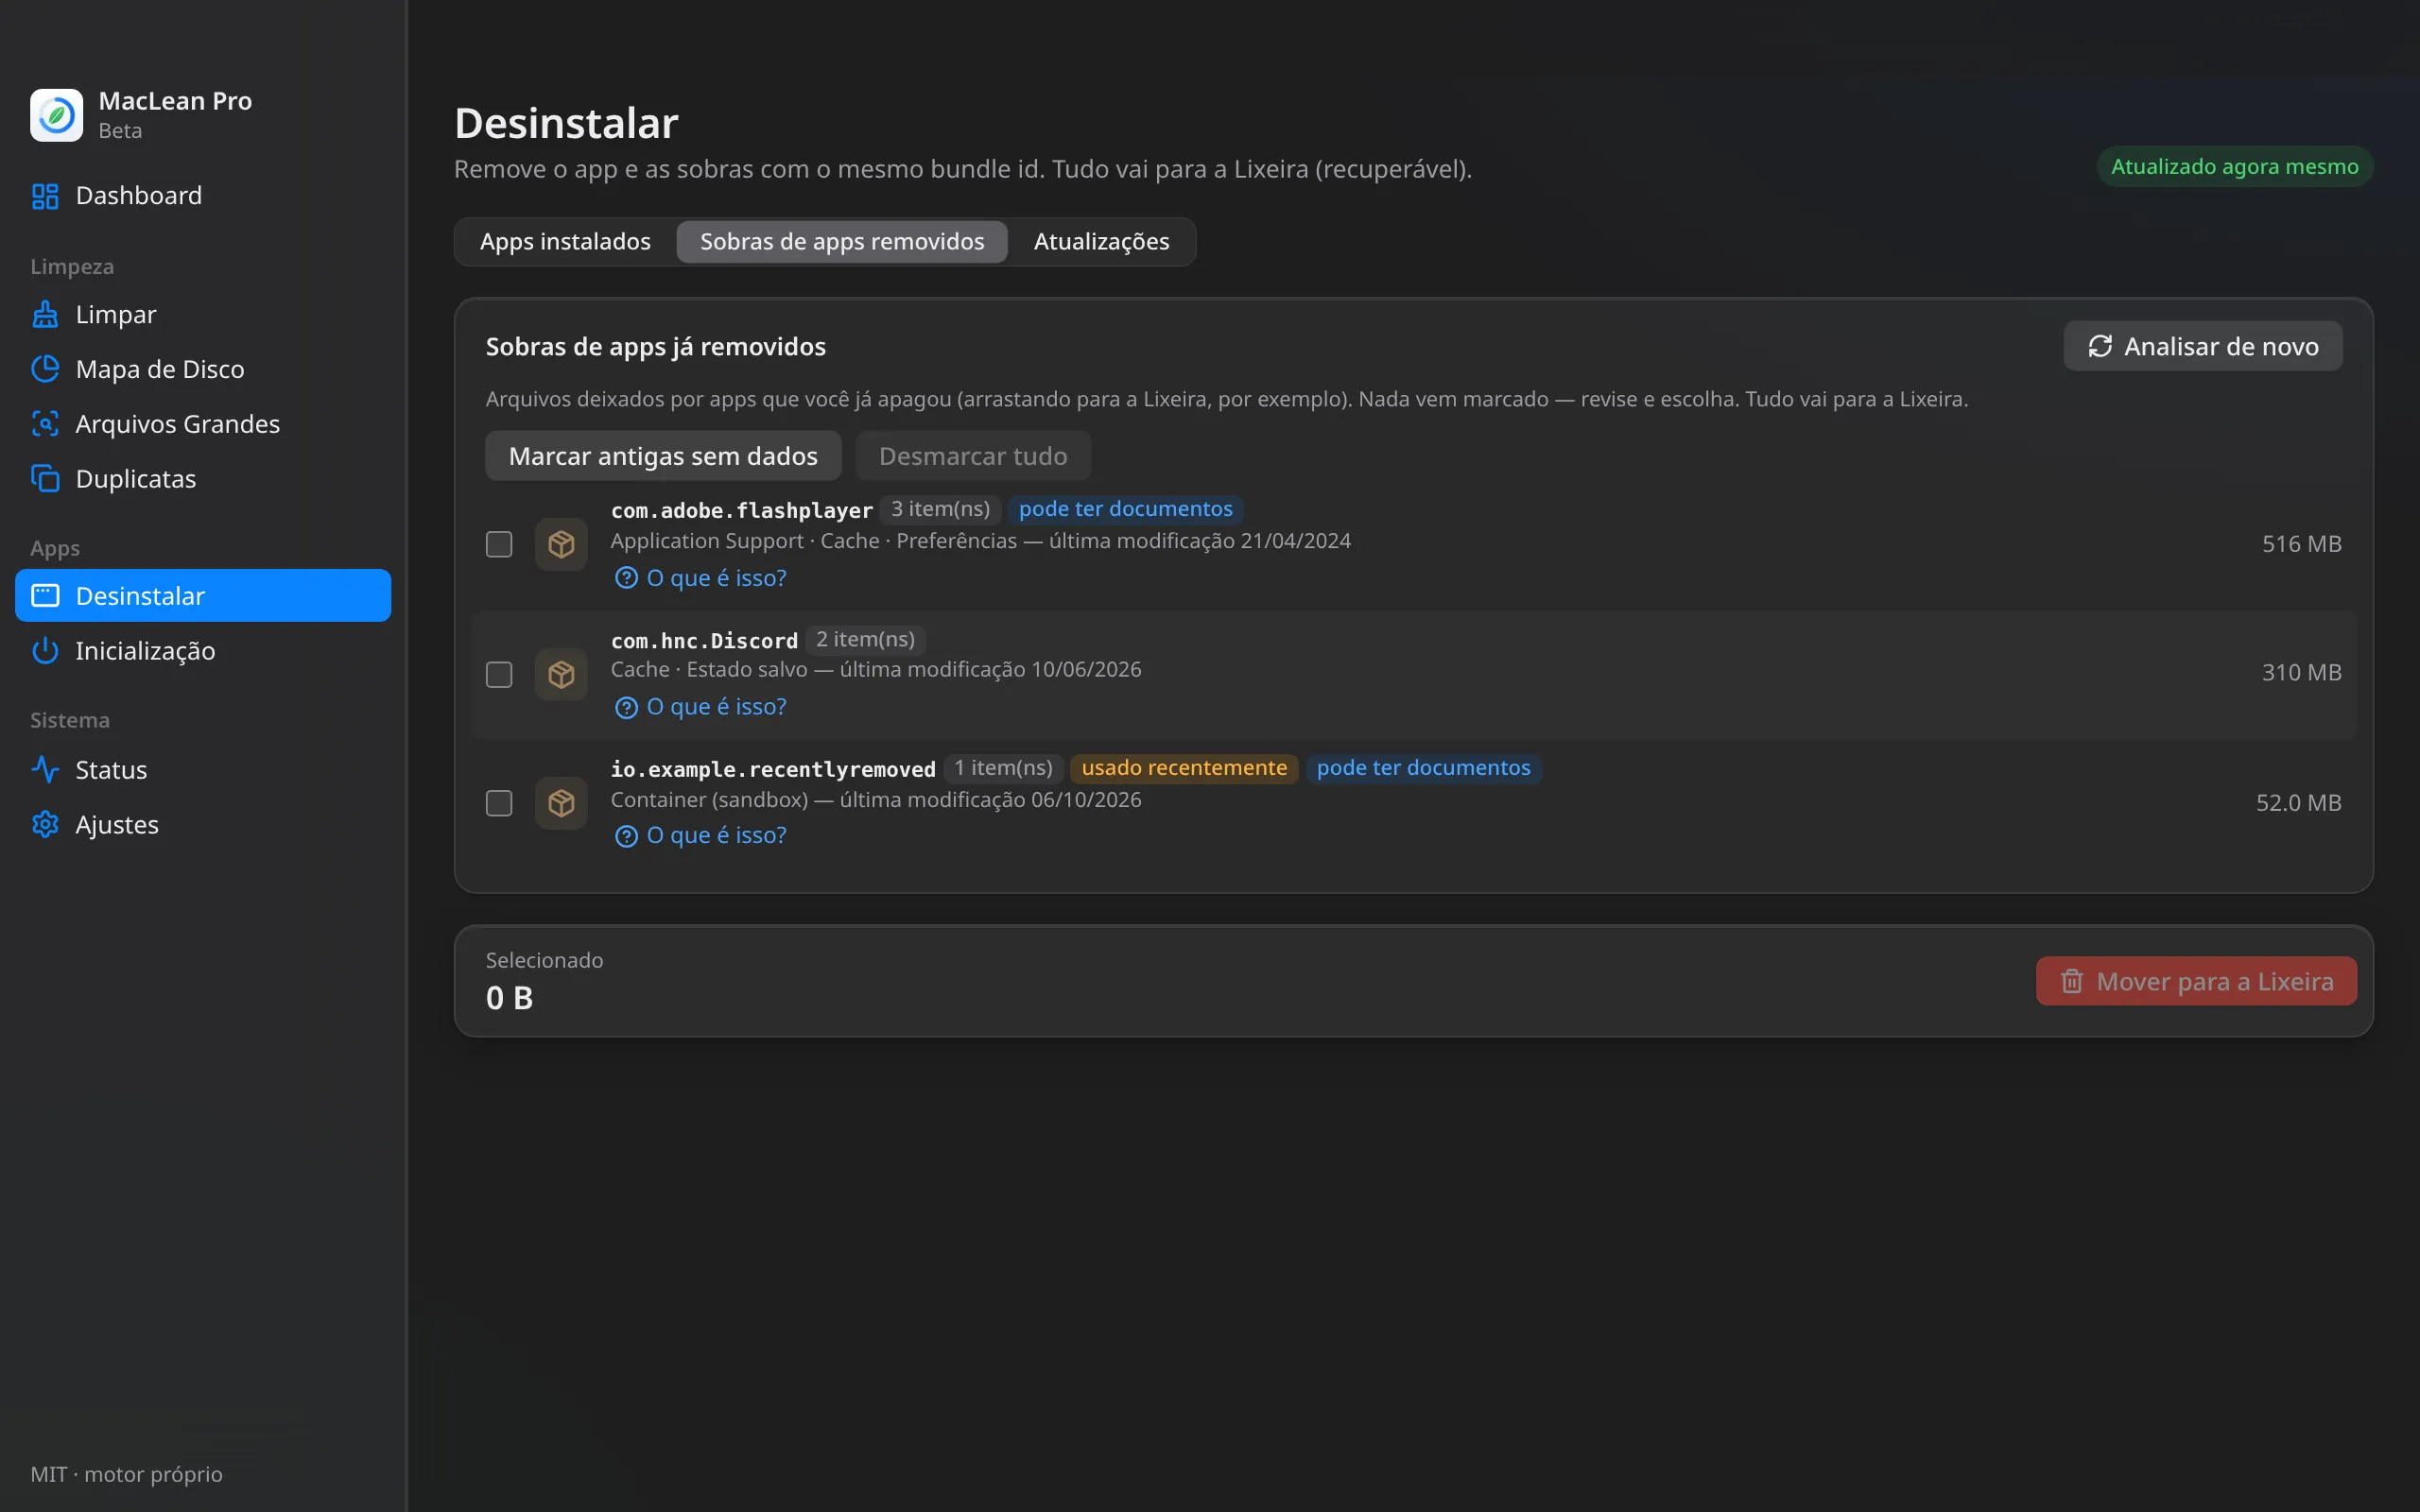Click the trash icon on Mover para a Lixeira

(2072, 982)
